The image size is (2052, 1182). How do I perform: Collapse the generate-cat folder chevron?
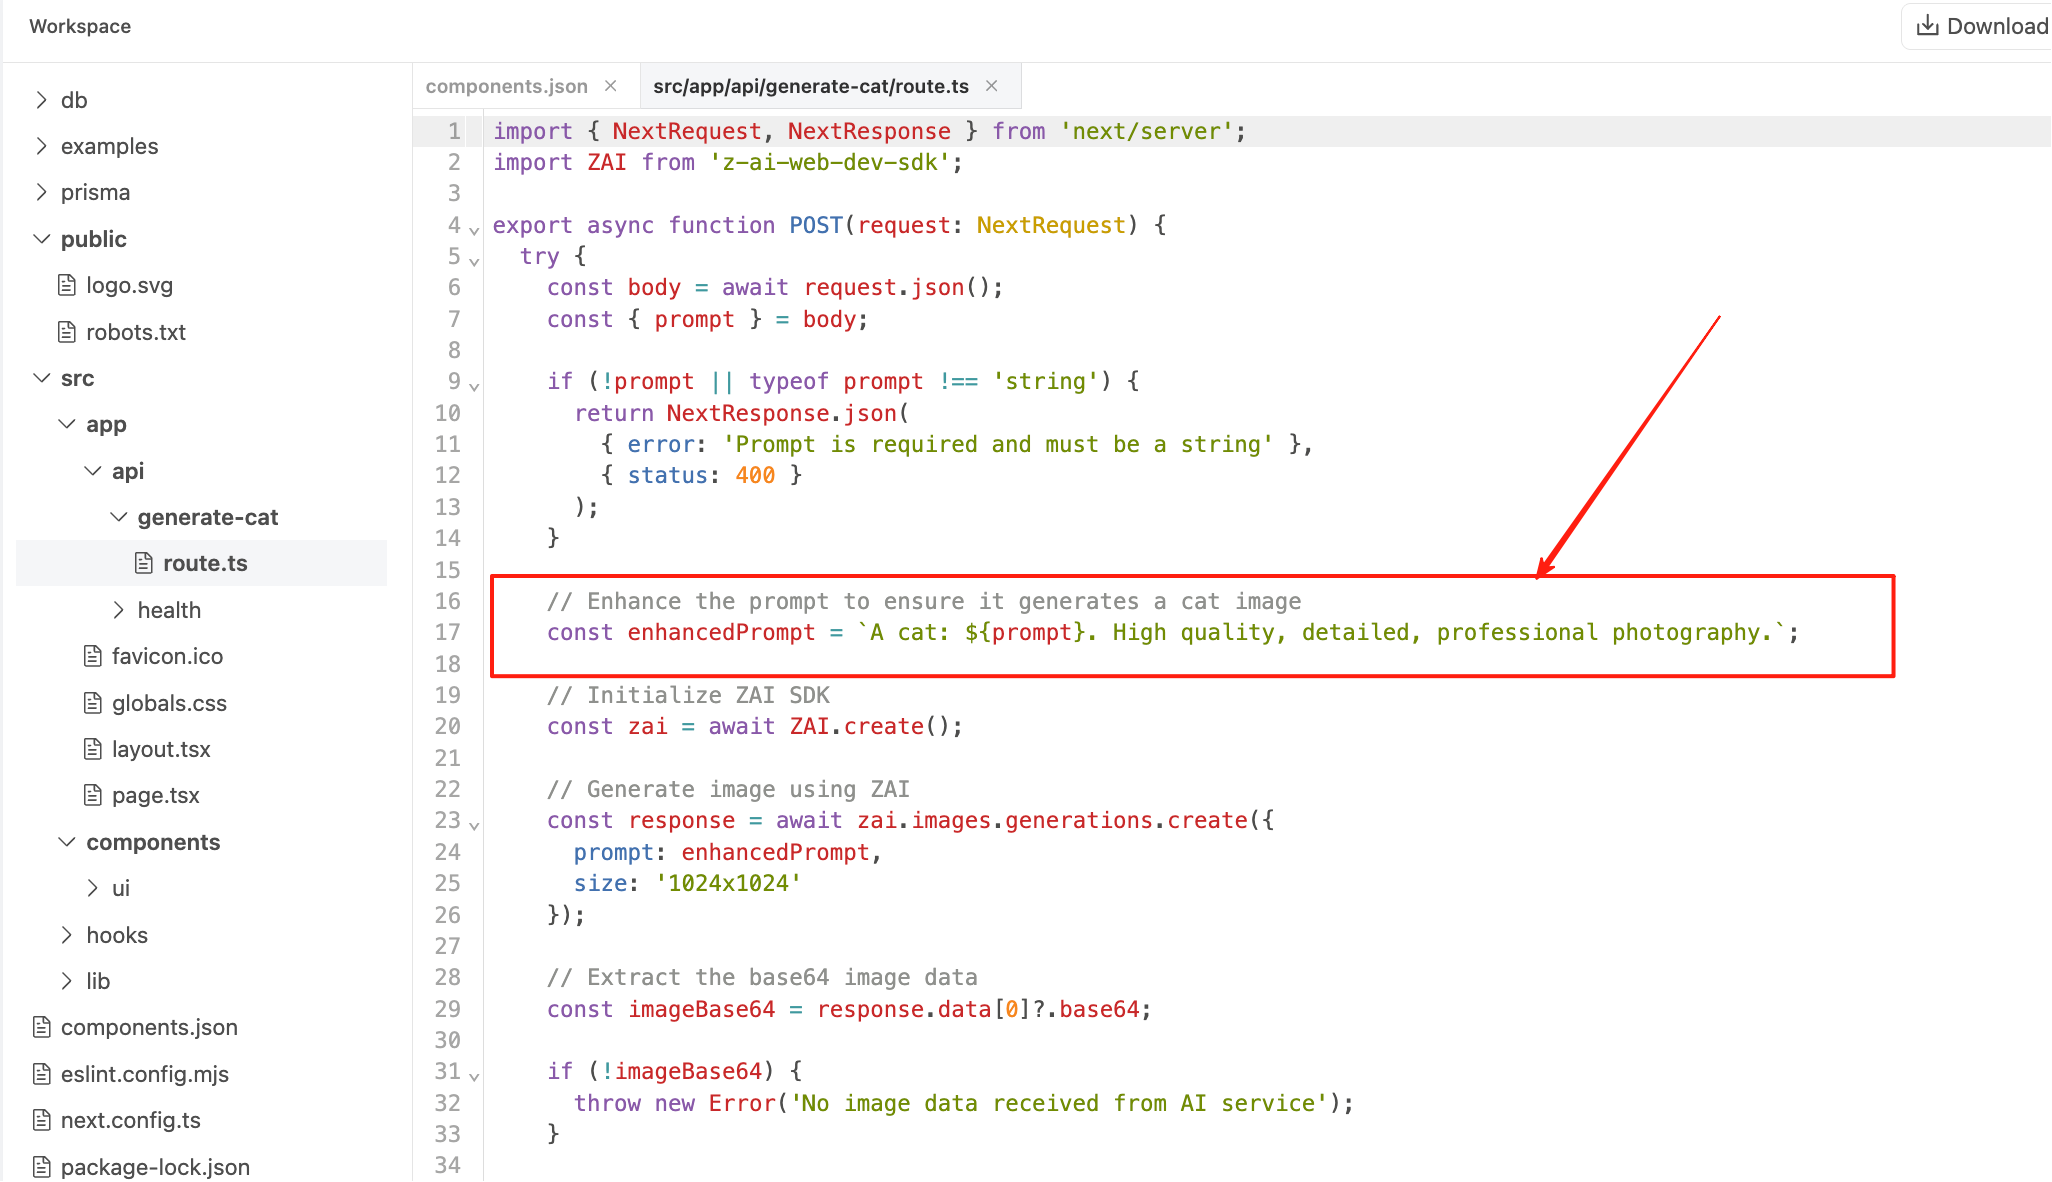click(x=119, y=517)
